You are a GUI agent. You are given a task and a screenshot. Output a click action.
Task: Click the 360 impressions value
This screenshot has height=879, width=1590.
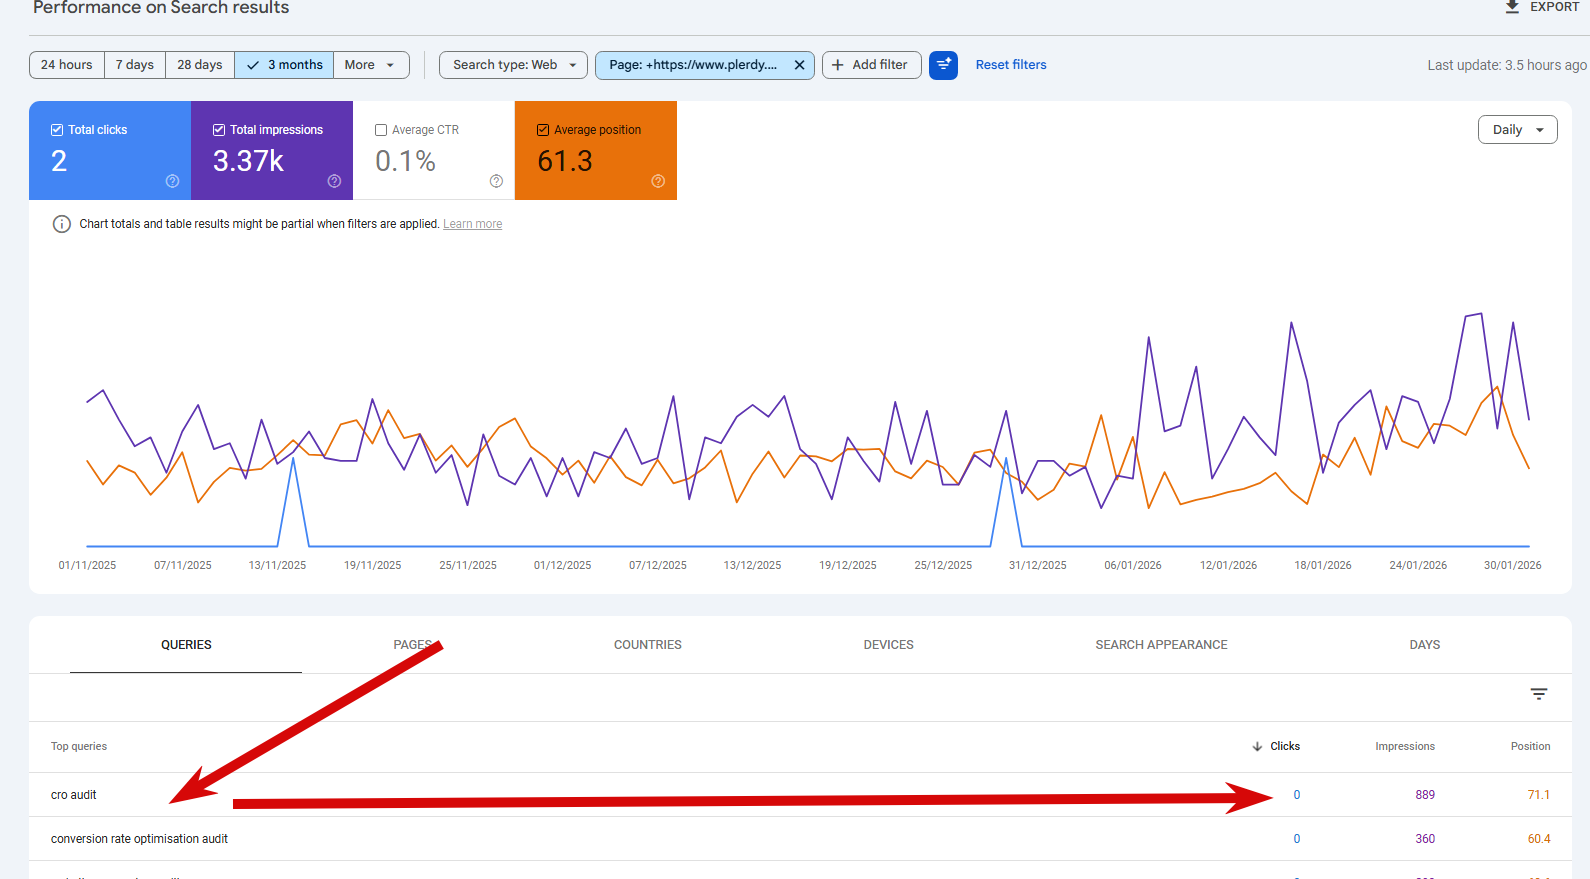[1425, 839]
